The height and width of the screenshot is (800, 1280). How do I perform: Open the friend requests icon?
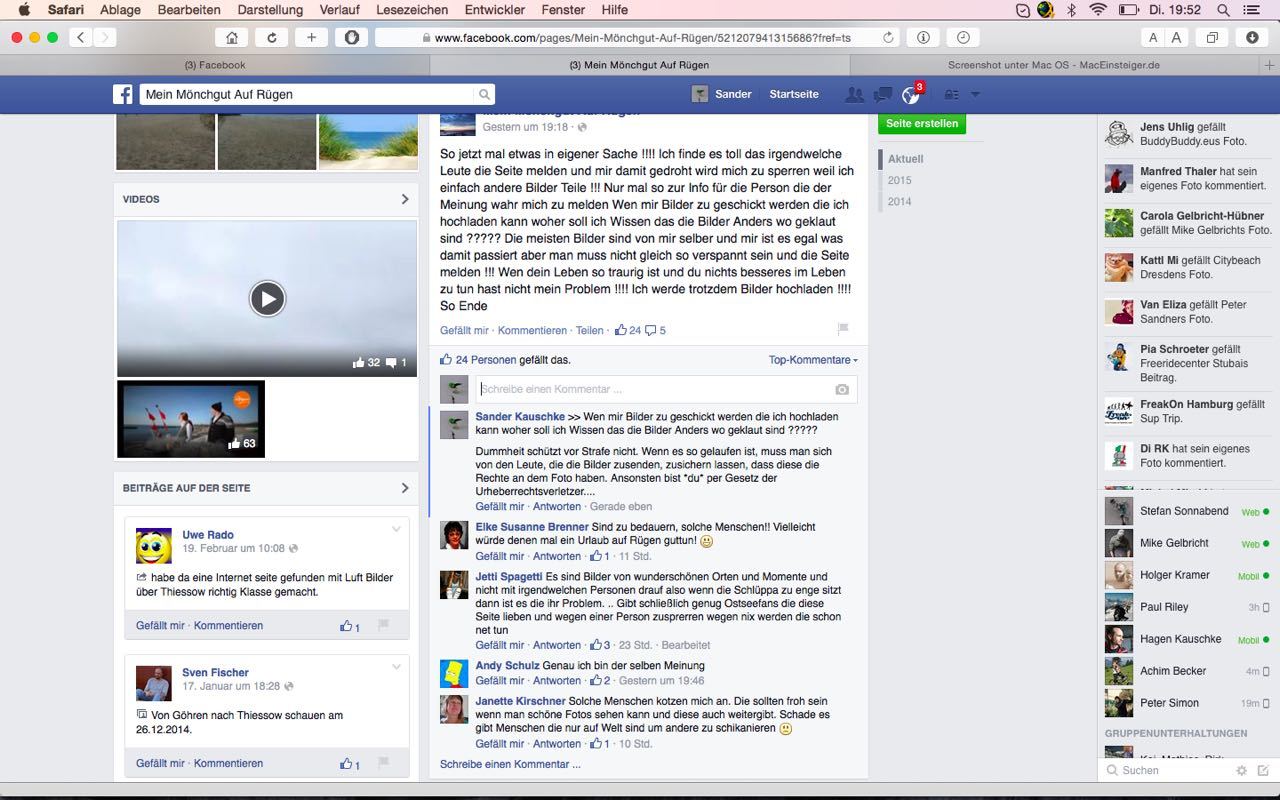854,94
